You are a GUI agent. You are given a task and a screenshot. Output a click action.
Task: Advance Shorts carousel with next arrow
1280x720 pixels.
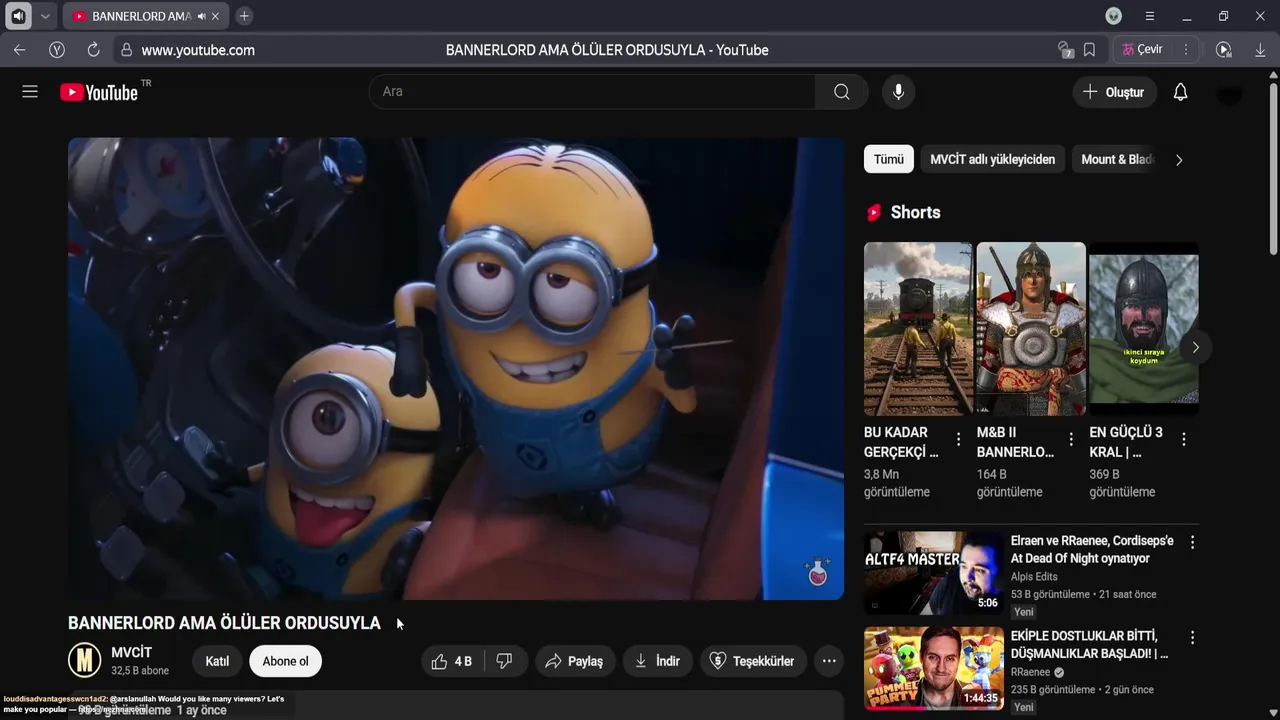click(1195, 347)
